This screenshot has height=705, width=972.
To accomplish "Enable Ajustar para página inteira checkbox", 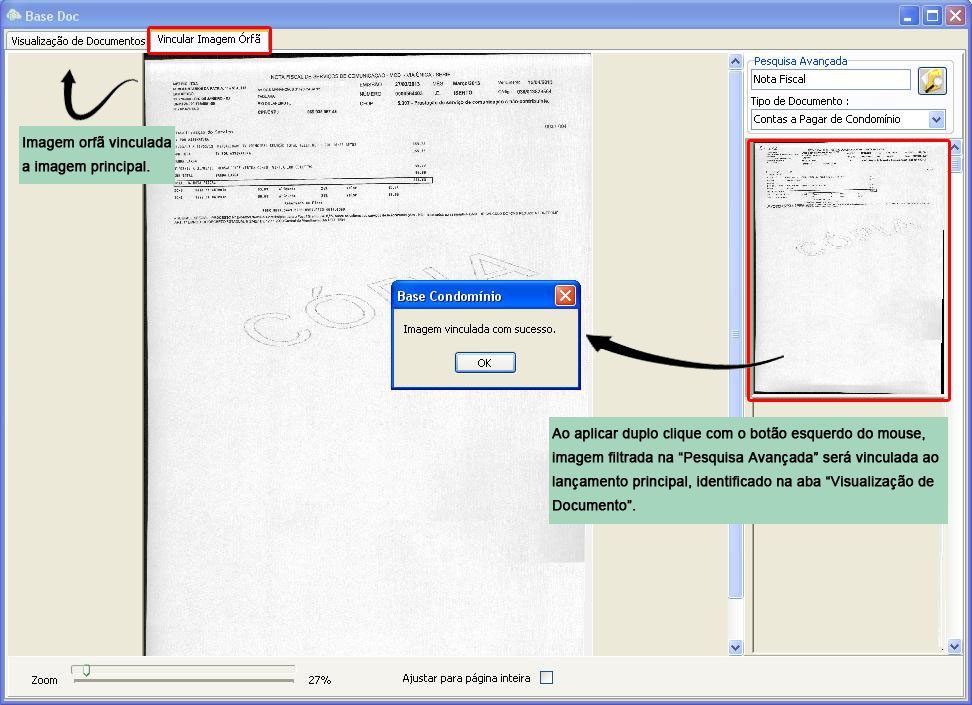I will point(546,678).
